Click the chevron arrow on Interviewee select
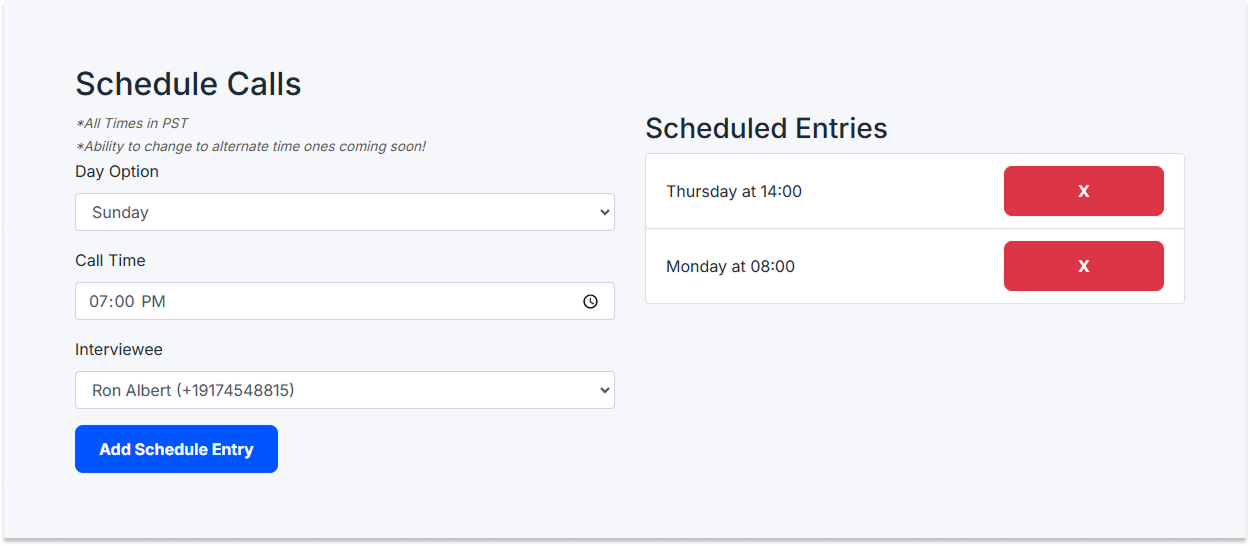 pos(603,390)
